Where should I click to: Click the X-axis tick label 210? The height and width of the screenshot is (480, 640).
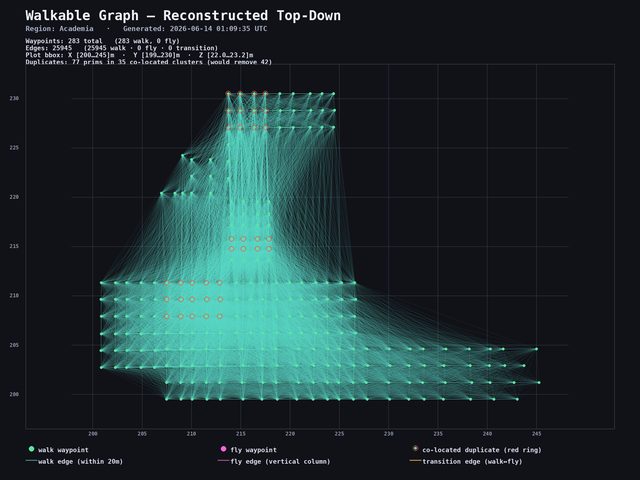click(191, 434)
